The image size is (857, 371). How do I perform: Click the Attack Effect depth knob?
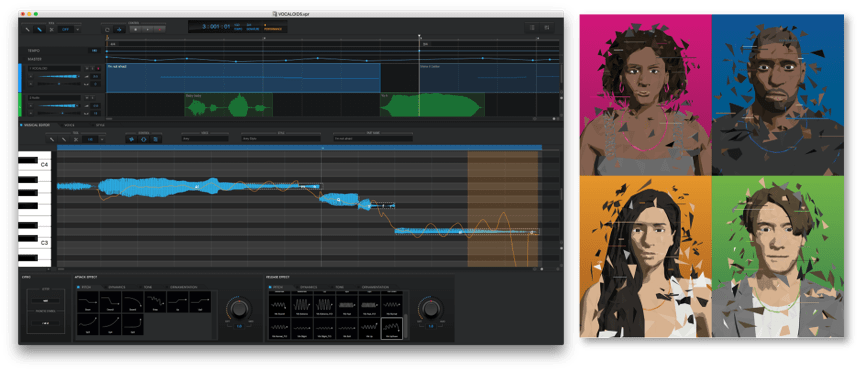(239, 309)
